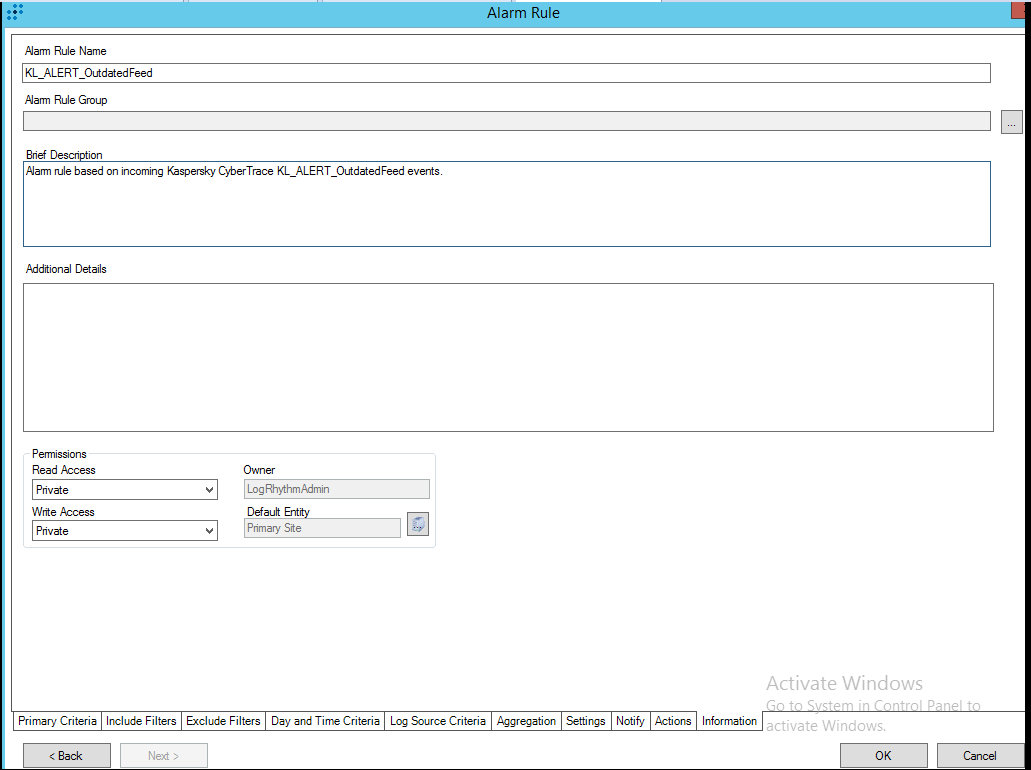
Task: Open the Day and Time Criteria tab
Action: [x=324, y=720]
